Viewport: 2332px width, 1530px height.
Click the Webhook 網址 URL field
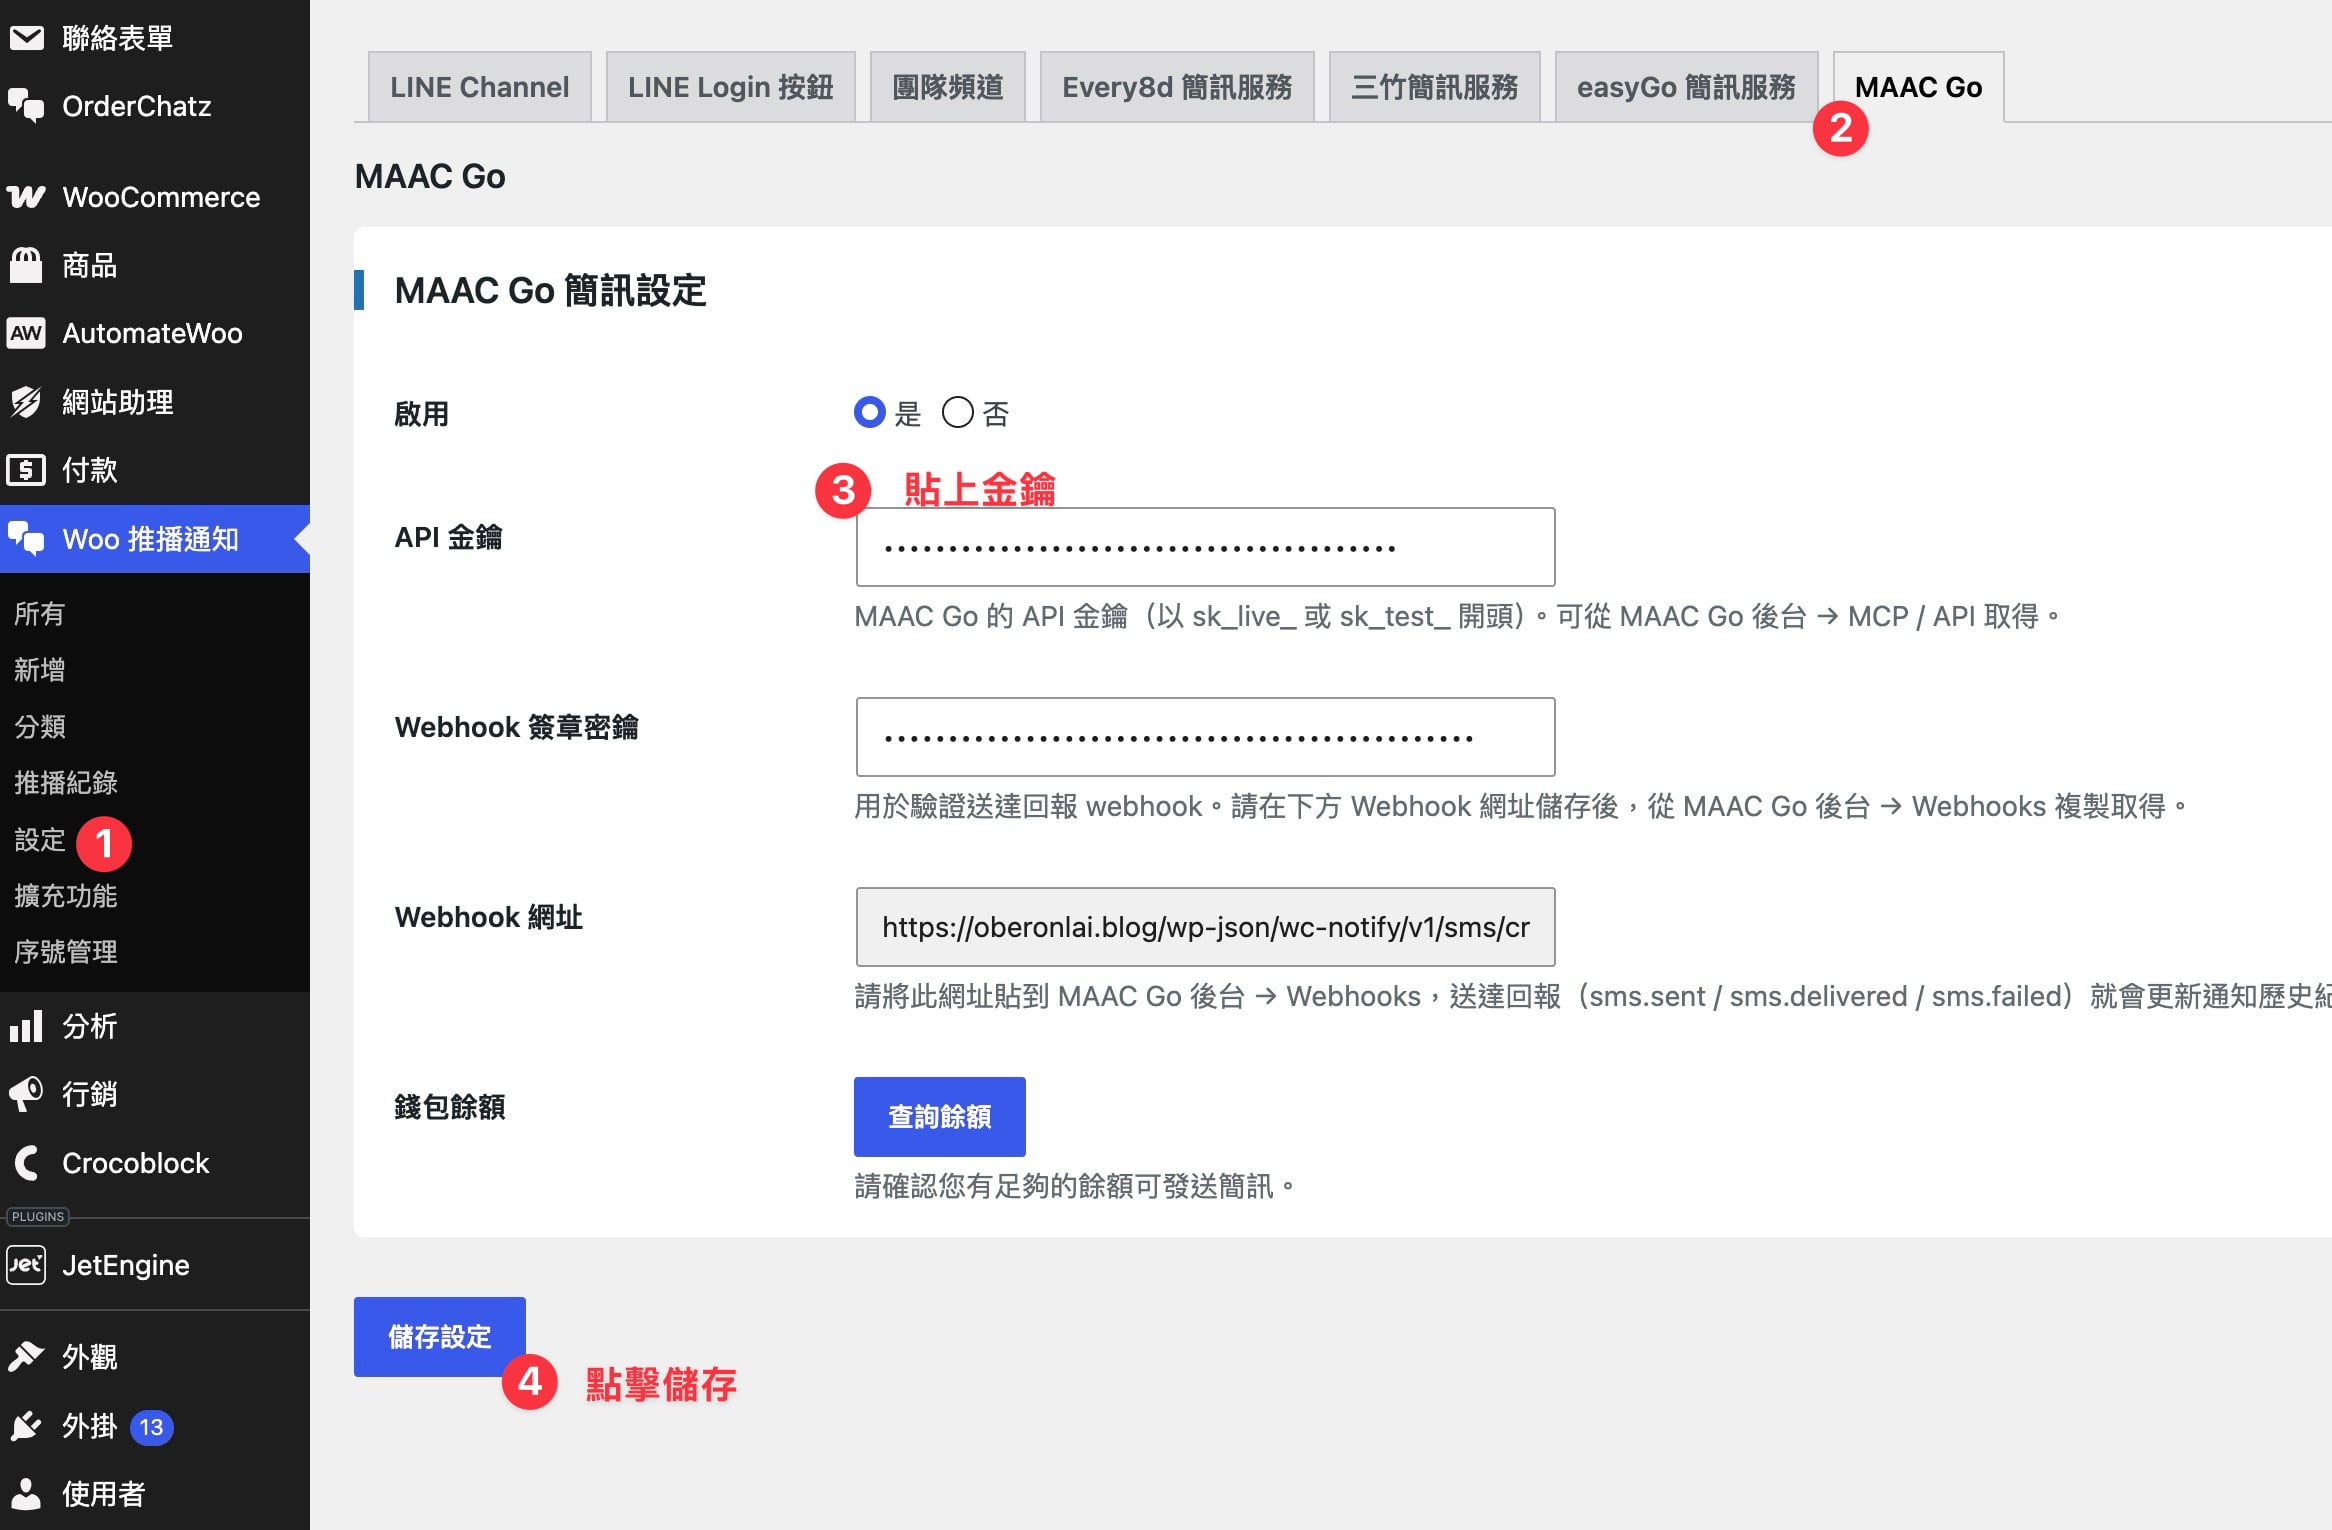click(1206, 927)
